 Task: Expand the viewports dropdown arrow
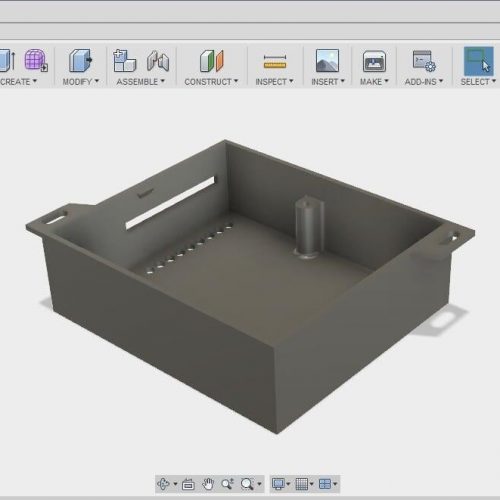[x=335, y=484]
